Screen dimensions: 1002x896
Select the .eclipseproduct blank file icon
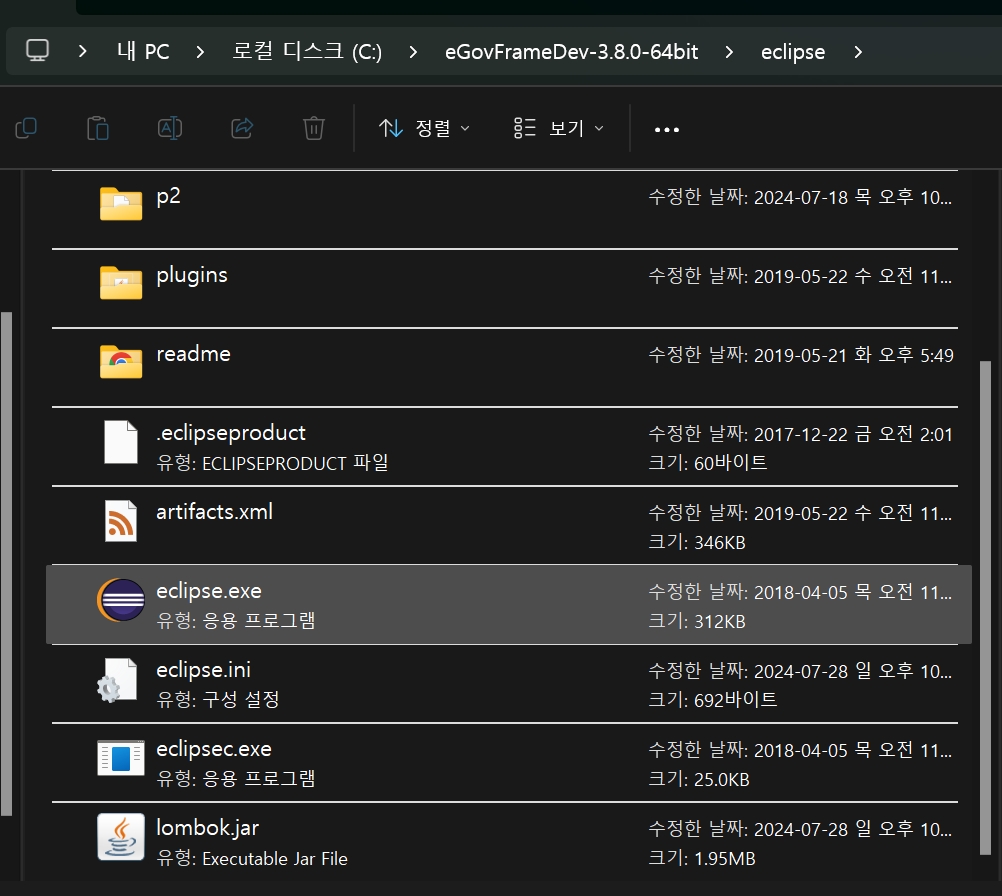pyautogui.click(x=121, y=442)
